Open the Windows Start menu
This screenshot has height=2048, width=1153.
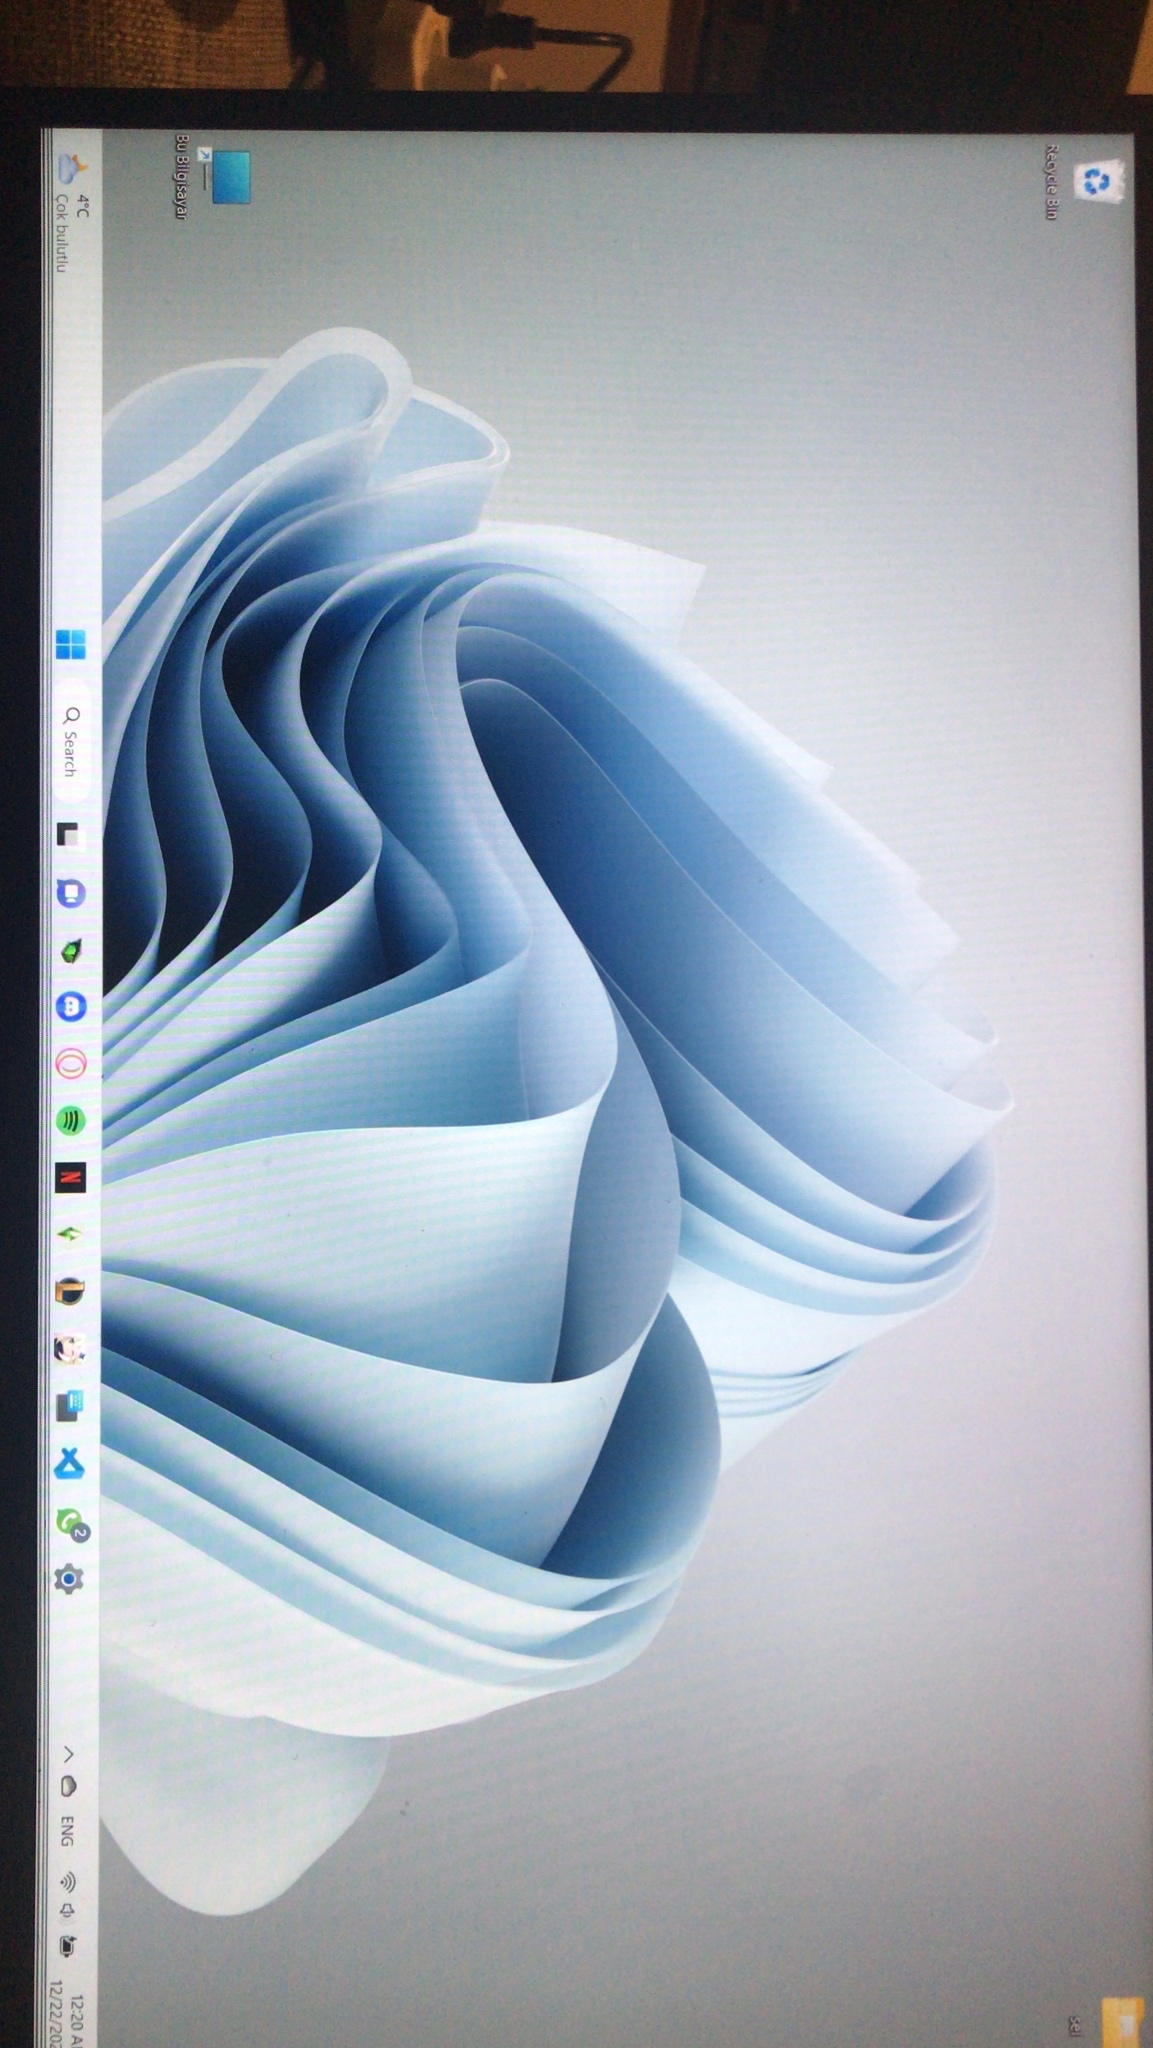point(70,645)
